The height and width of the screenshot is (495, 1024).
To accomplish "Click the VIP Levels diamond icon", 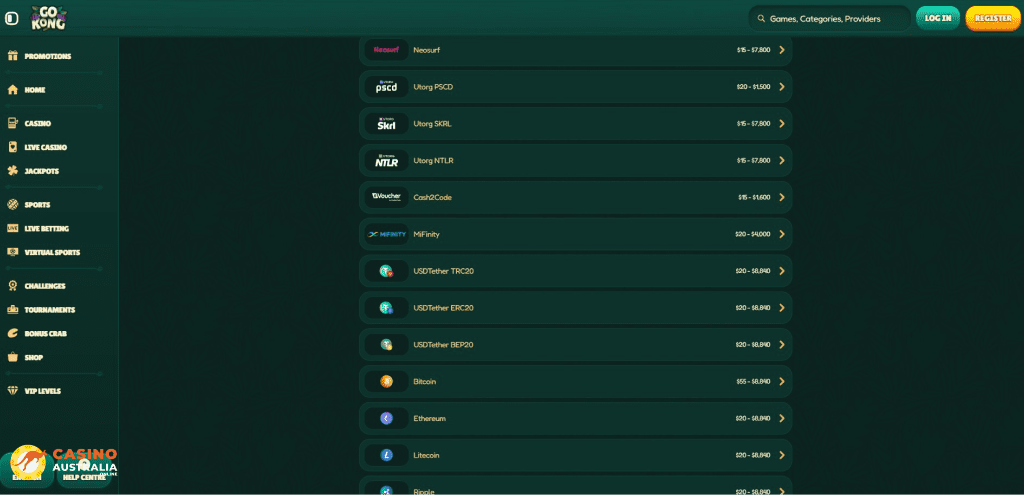I will tap(12, 391).
